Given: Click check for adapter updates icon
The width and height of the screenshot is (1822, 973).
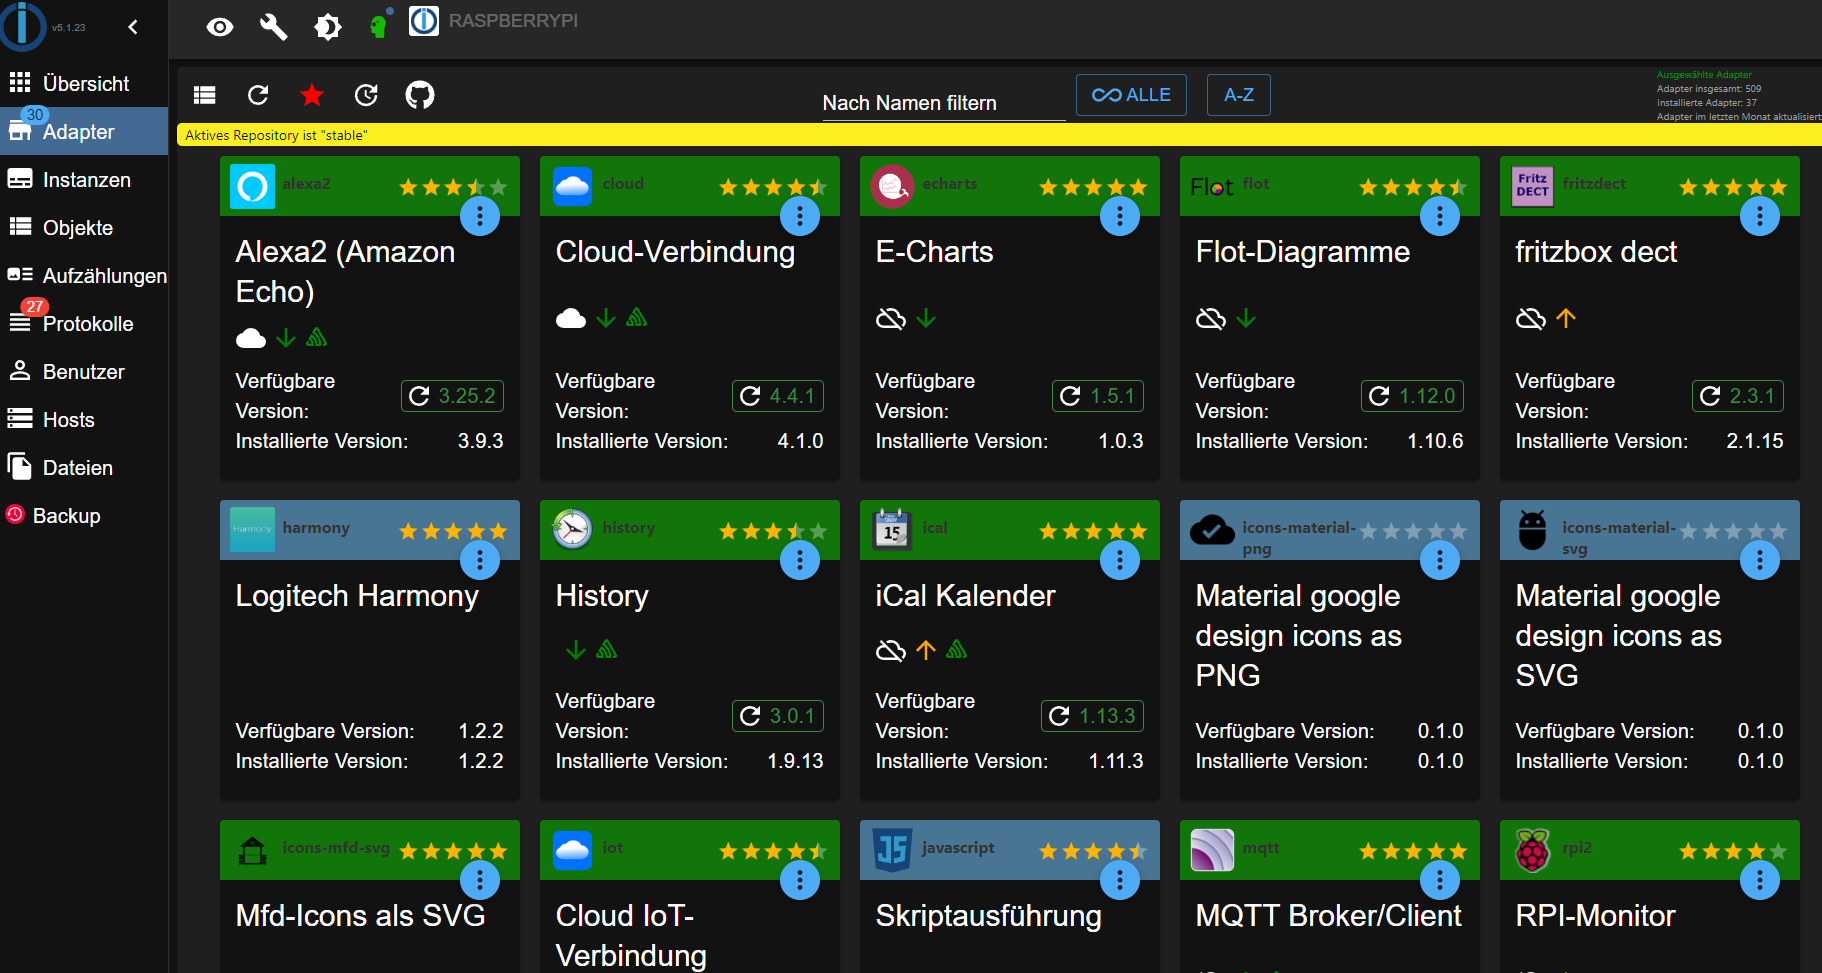Looking at the screenshot, I should click(x=366, y=95).
